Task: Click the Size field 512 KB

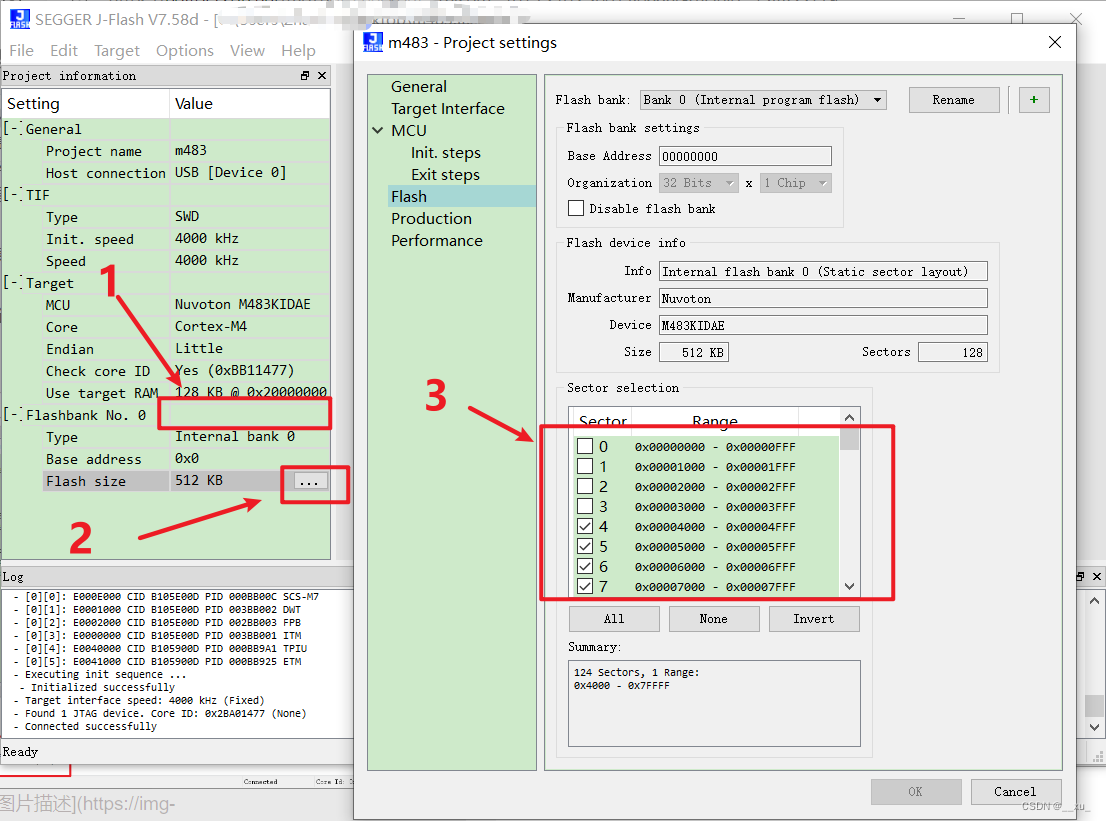Action: (x=693, y=352)
